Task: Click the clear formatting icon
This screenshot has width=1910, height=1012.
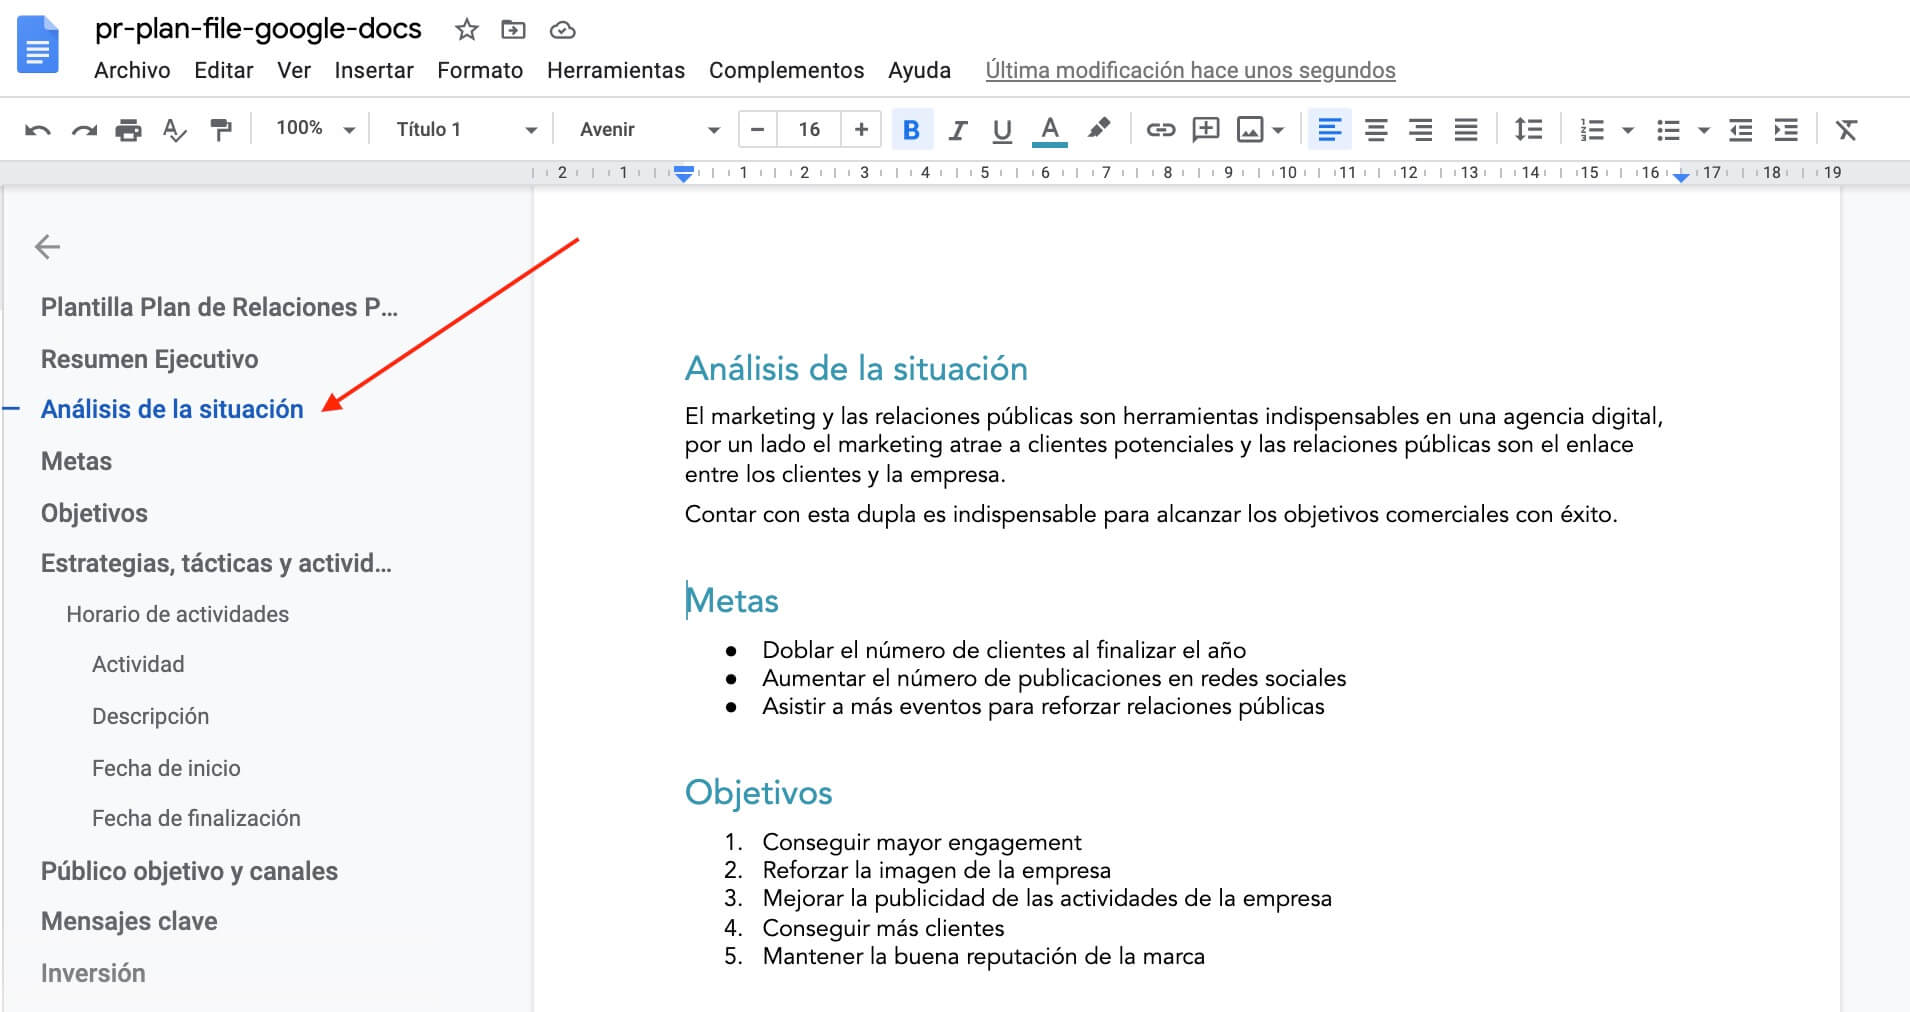Action: (1846, 130)
